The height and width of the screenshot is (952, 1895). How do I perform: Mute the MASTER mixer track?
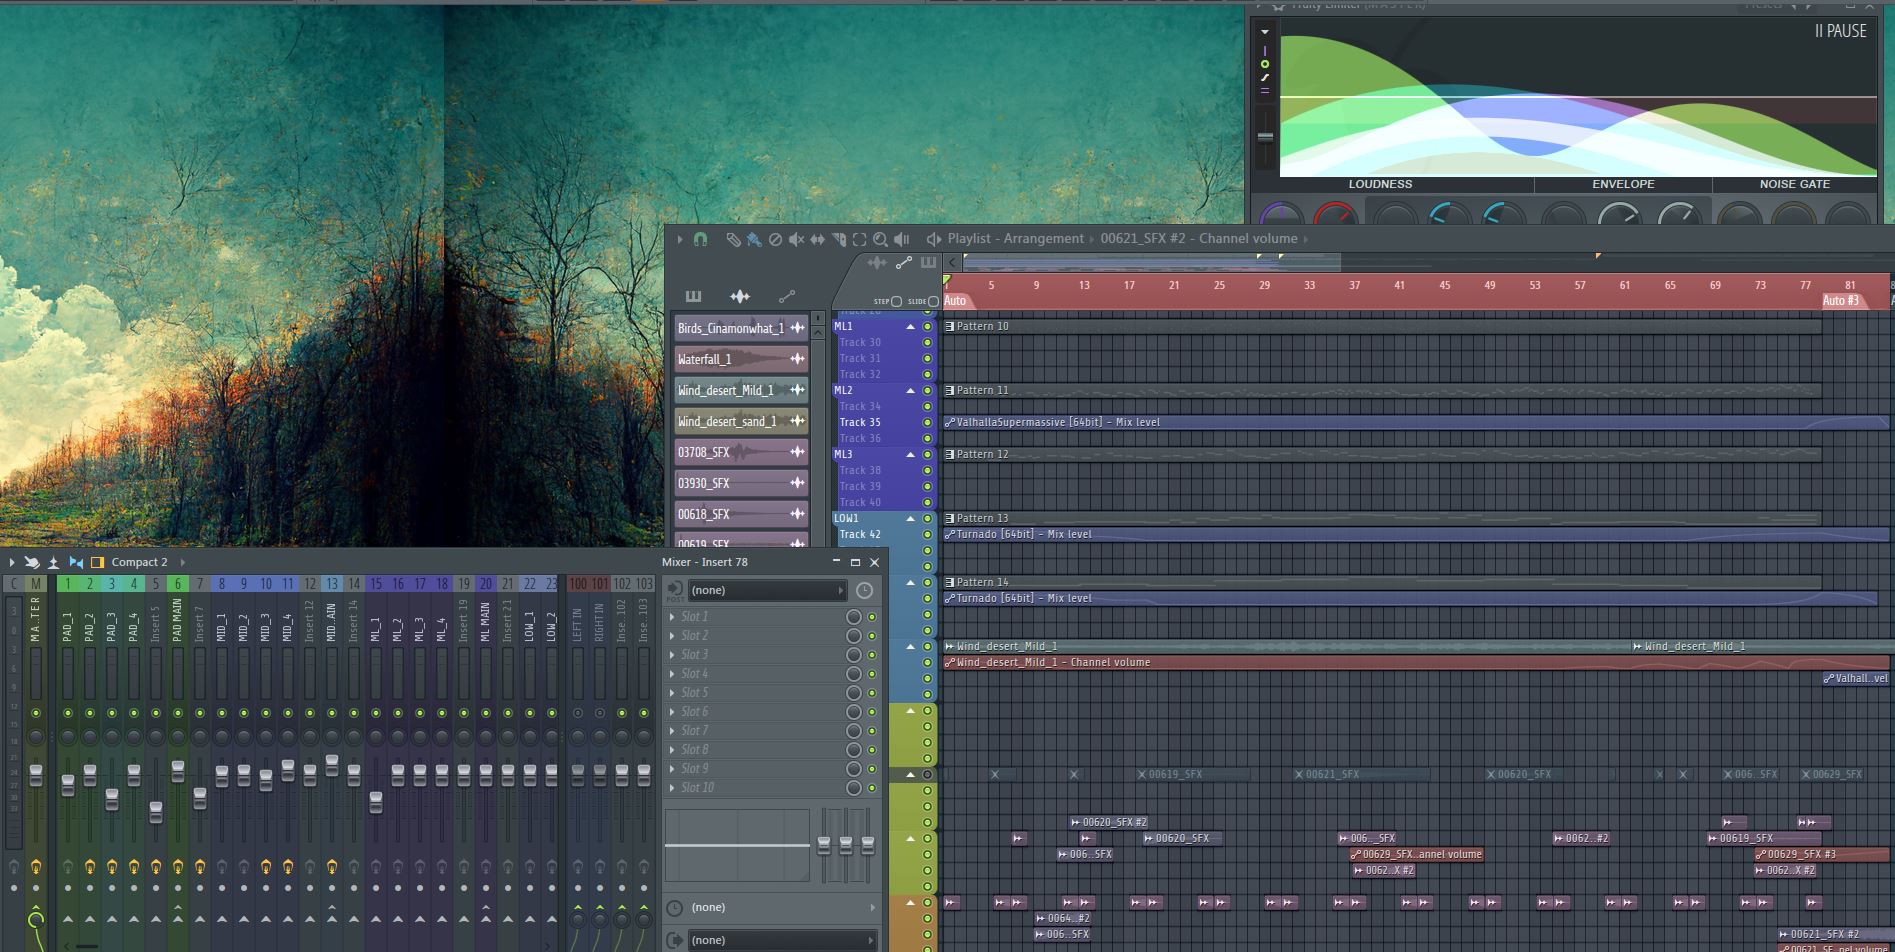pyautogui.click(x=36, y=713)
